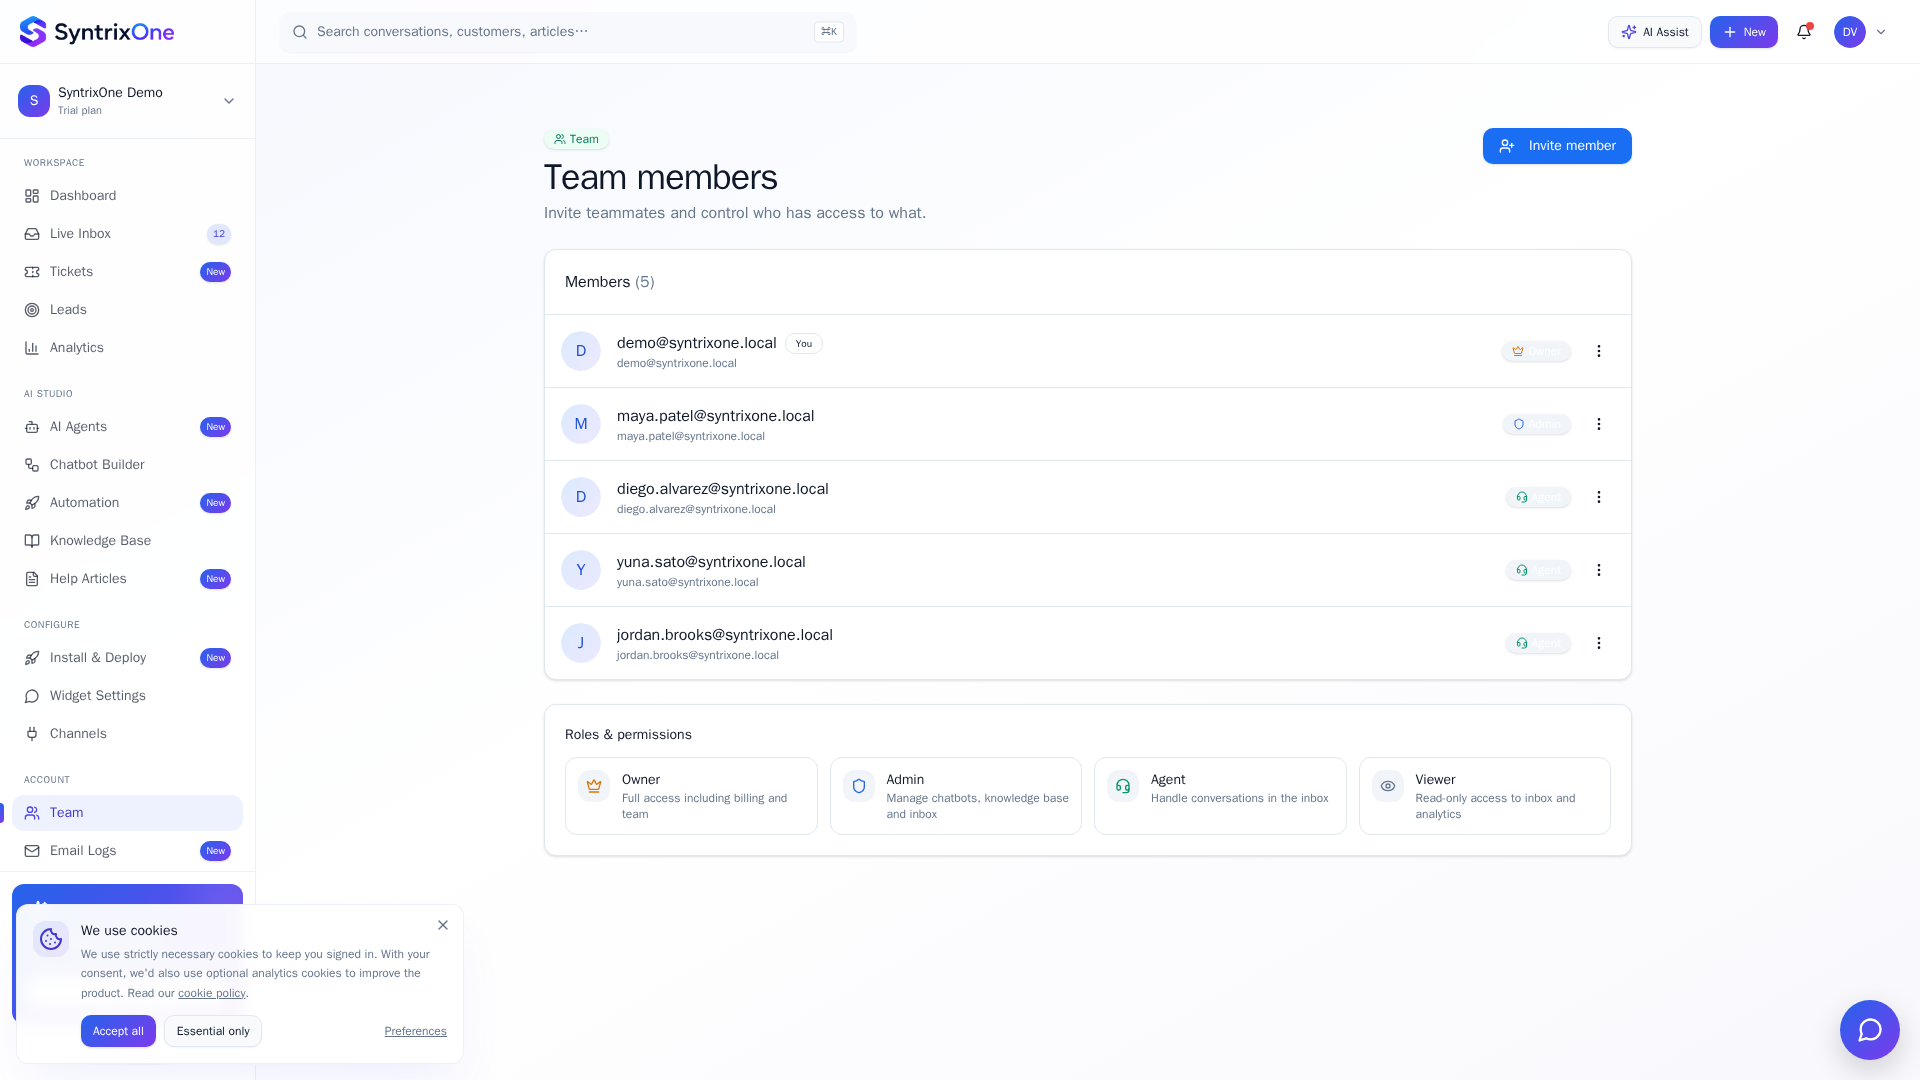Click the Admin shield icon in roles
1920x1080 pixels.
(x=859, y=786)
